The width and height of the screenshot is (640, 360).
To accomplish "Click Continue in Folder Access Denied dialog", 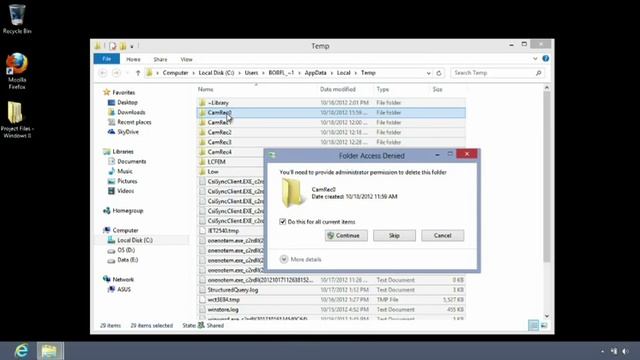I will (x=346, y=236).
